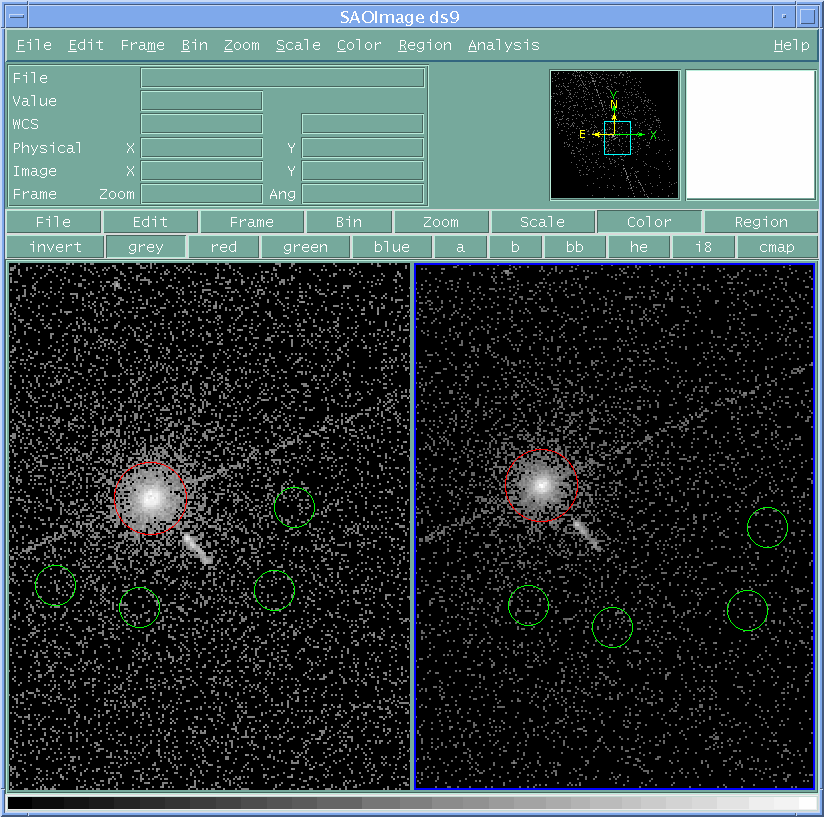This screenshot has width=824, height=817.
Task: Click the Bin button in the button bar
Action: pyautogui.click(x=349, y=222)
